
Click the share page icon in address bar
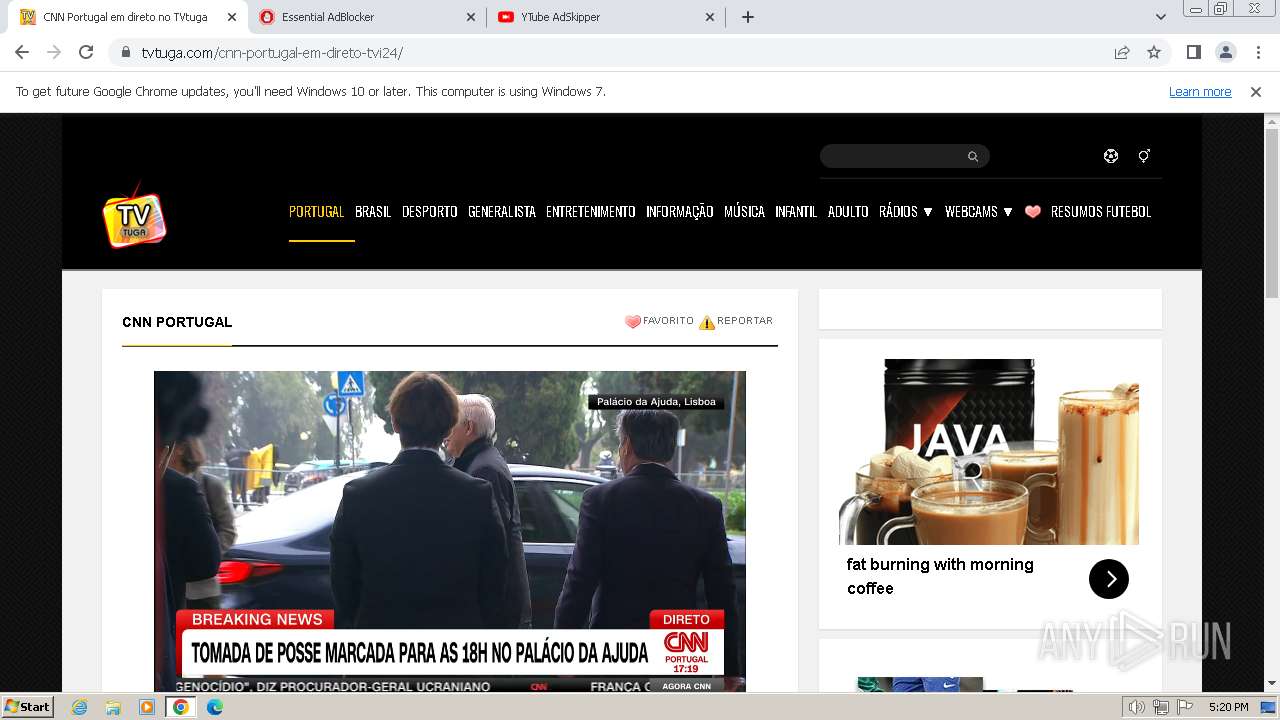1122,52
